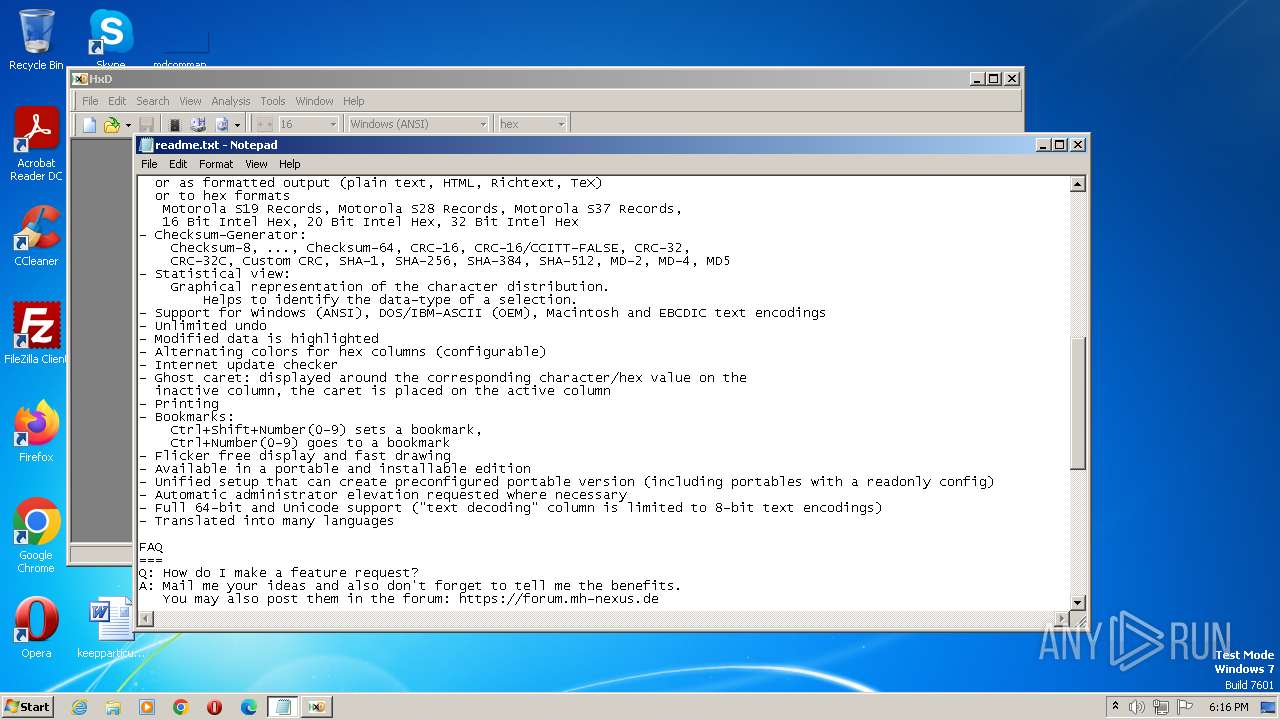Click the Notepad title bar icon
The height and width of the screenshot is (720, 1280).
[147, 145]
